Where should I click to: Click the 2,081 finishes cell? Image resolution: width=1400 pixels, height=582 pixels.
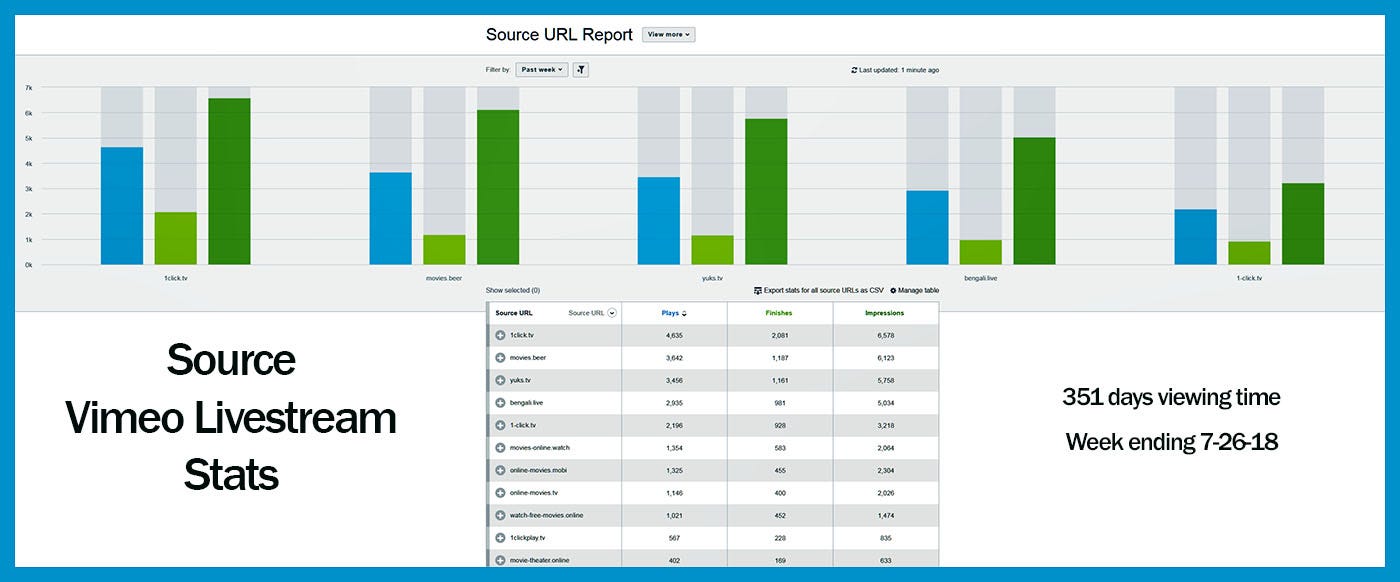pyautogui.click(x=780, y=335)
